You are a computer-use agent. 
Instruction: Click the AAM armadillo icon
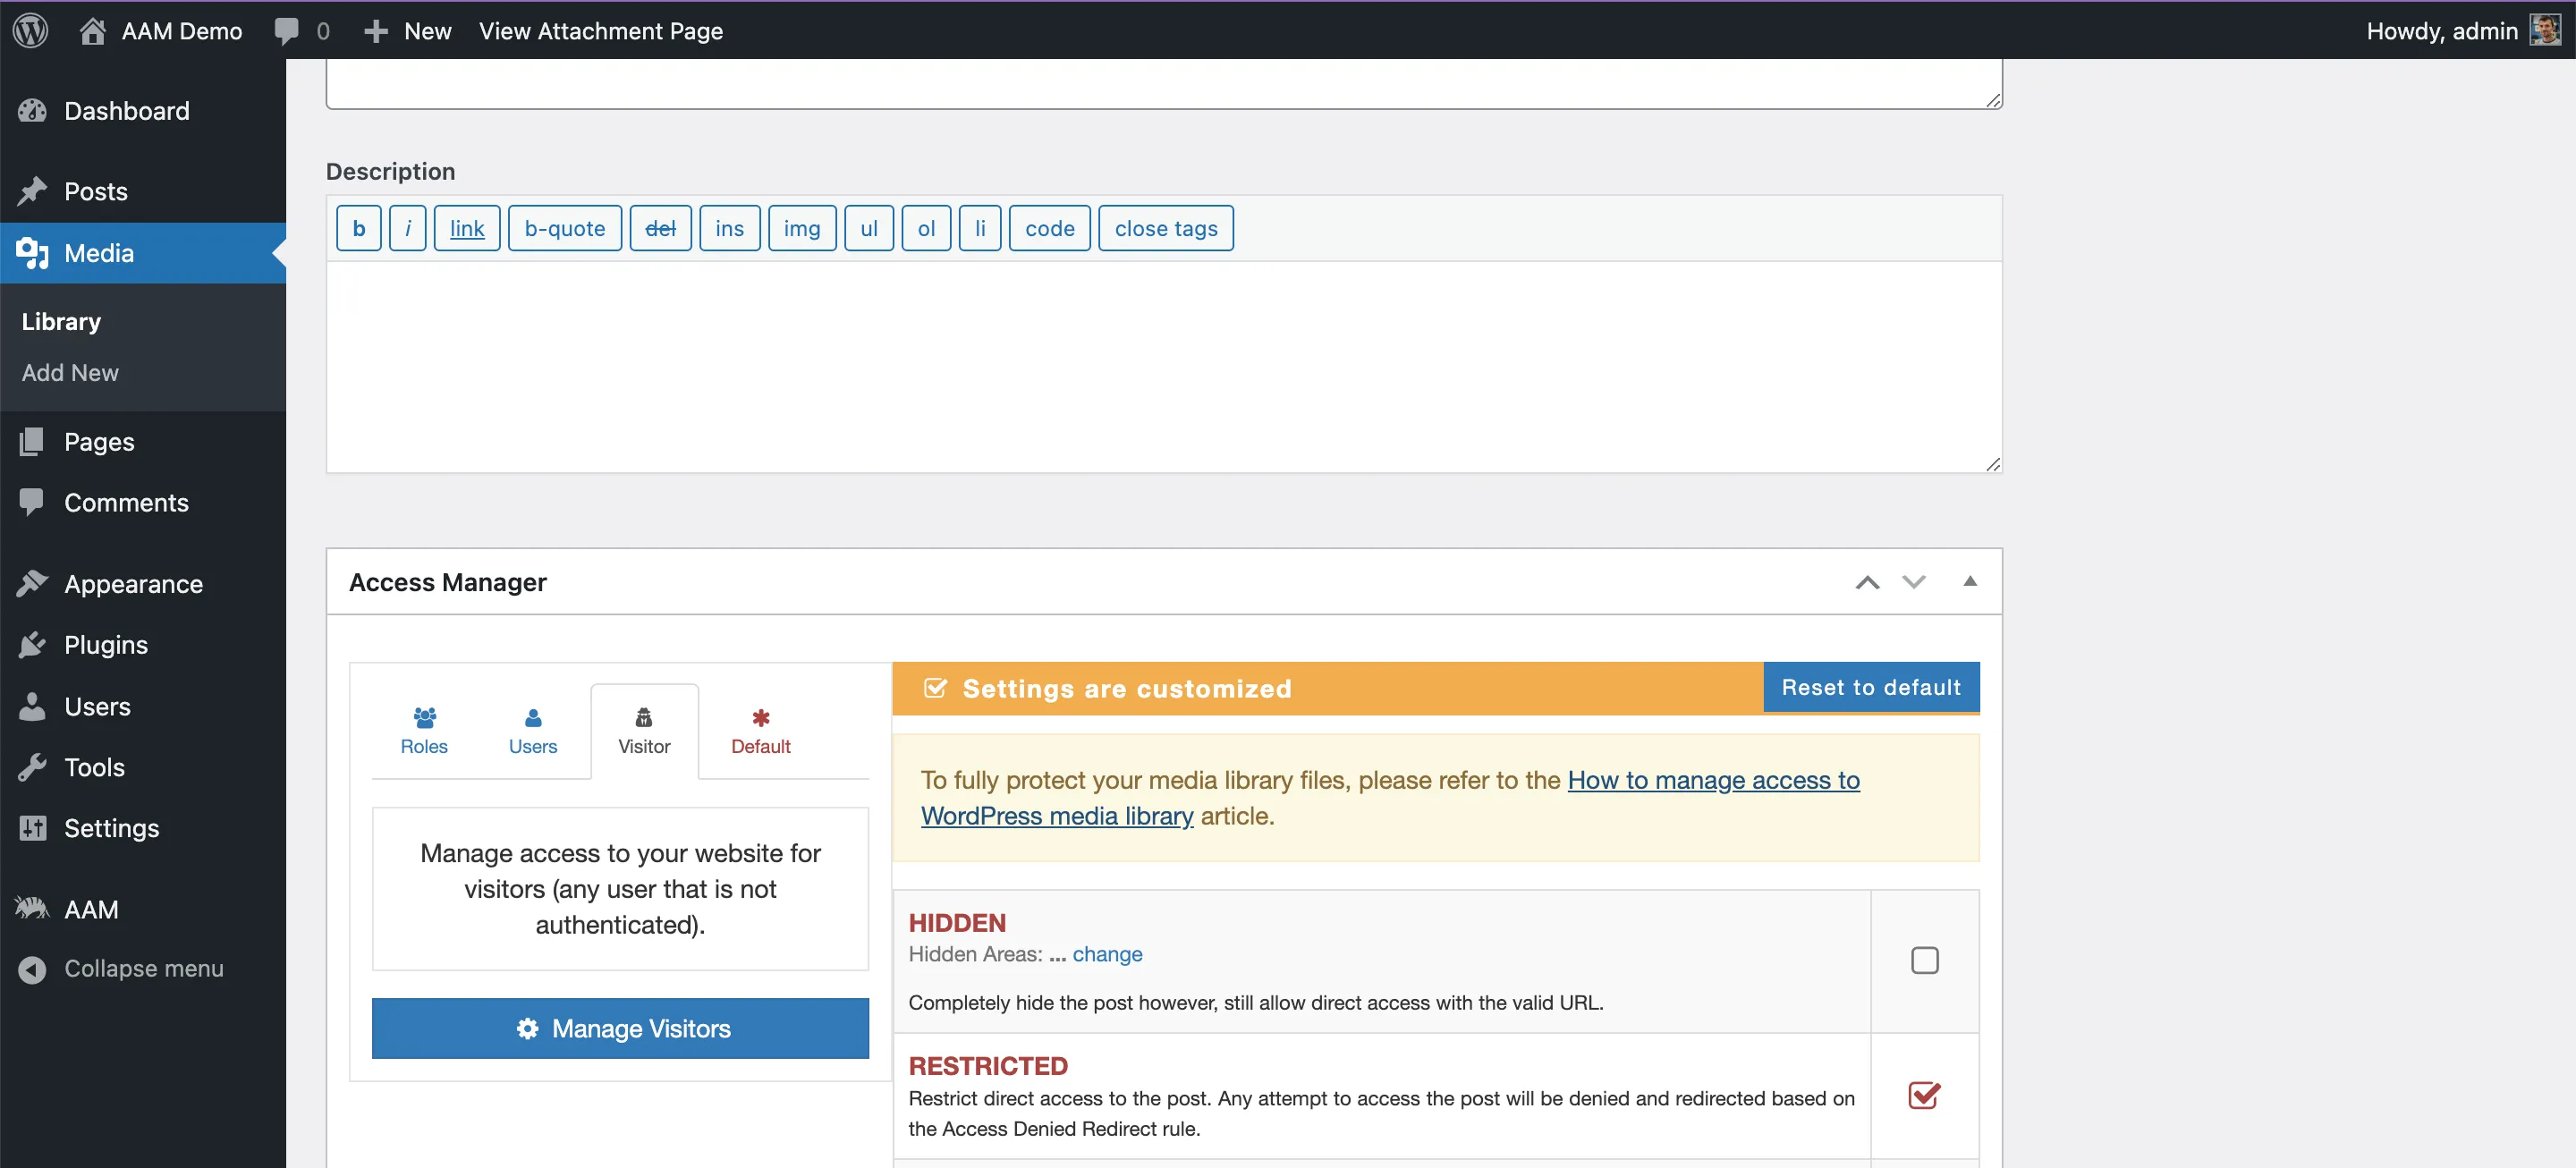pyautogui.click(x=32, y=909)
